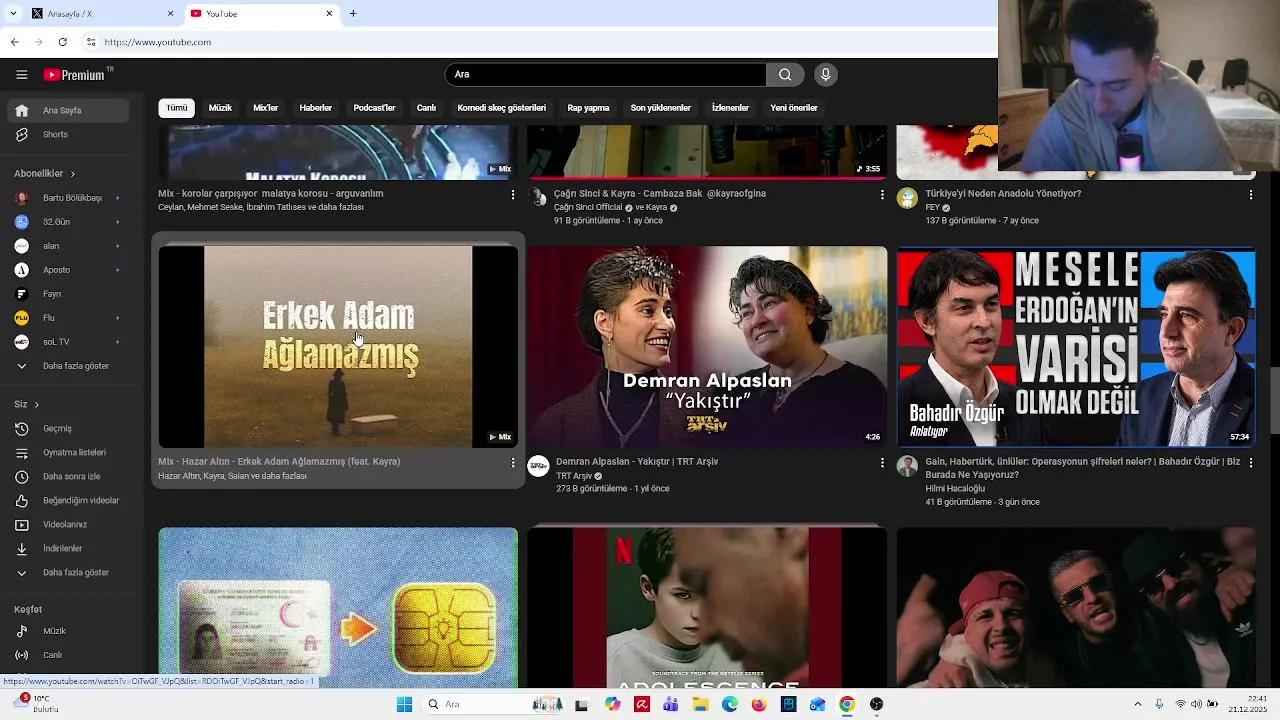Image resolution: width=1280 pixels, height=720 pixels.
Task: Open Demran Alpaslan Yakıştır thumbnail
Action: [707, 347]
